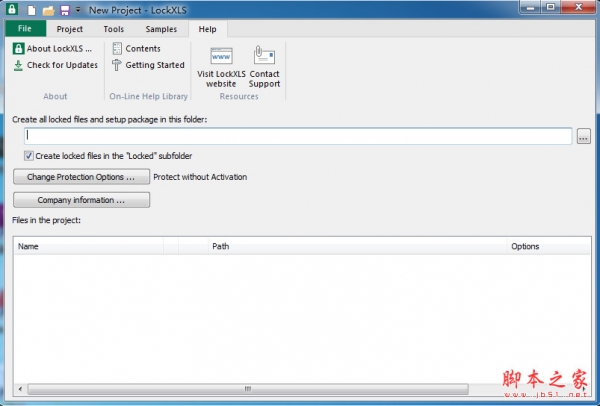Close the LockXLS window
This screenshot has height=406, width=600.
[x=579, y=7]
